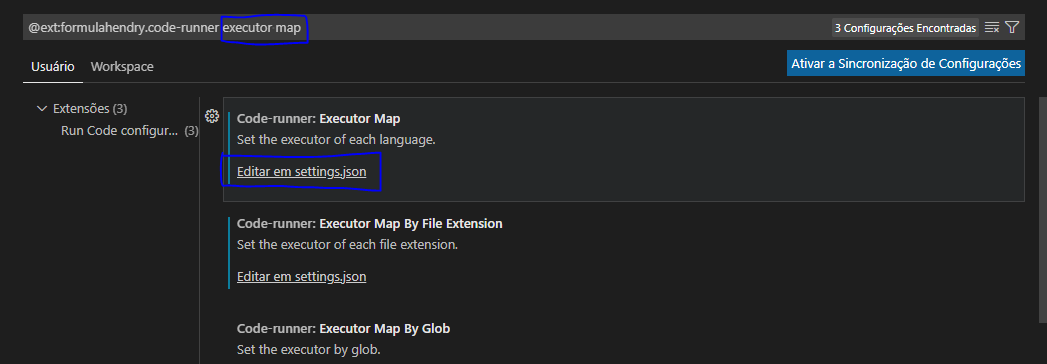Screen dimensions: 1047x364
Task: Ativar a Sincronização de Configurações
Action: [905, 64]
